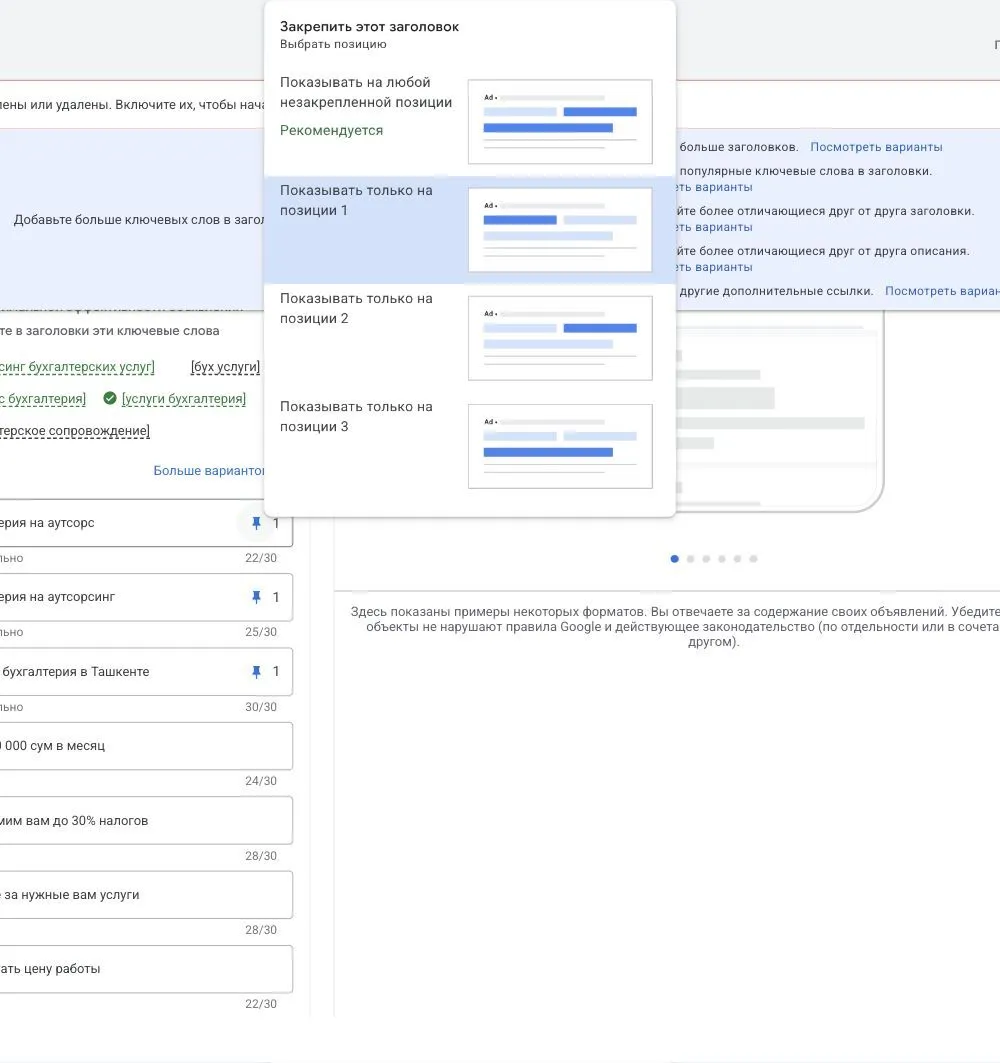Viewport: 1000px width, 1063px height.
Task: Click keyword '[услуги бухгалтерия]'
Action: (184, 399)
